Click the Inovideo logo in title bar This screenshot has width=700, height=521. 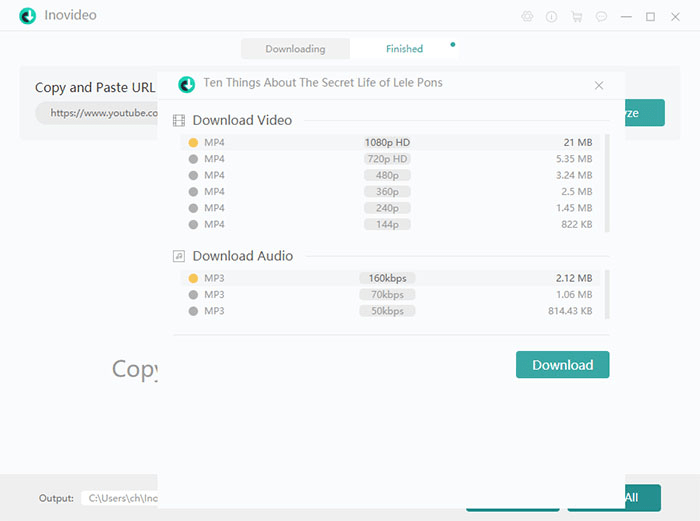[x=28, y=16]
